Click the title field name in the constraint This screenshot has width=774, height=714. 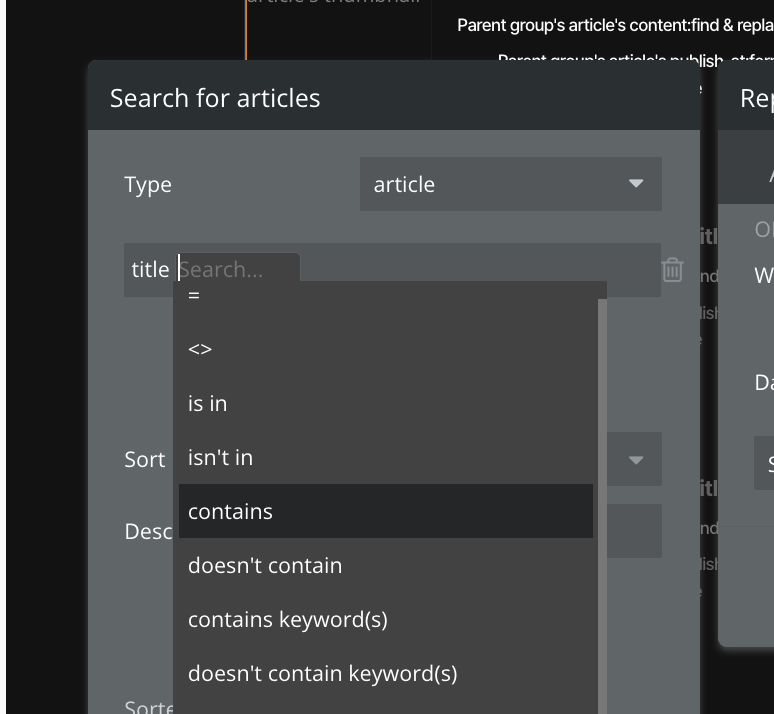click(x=150, y=270)
